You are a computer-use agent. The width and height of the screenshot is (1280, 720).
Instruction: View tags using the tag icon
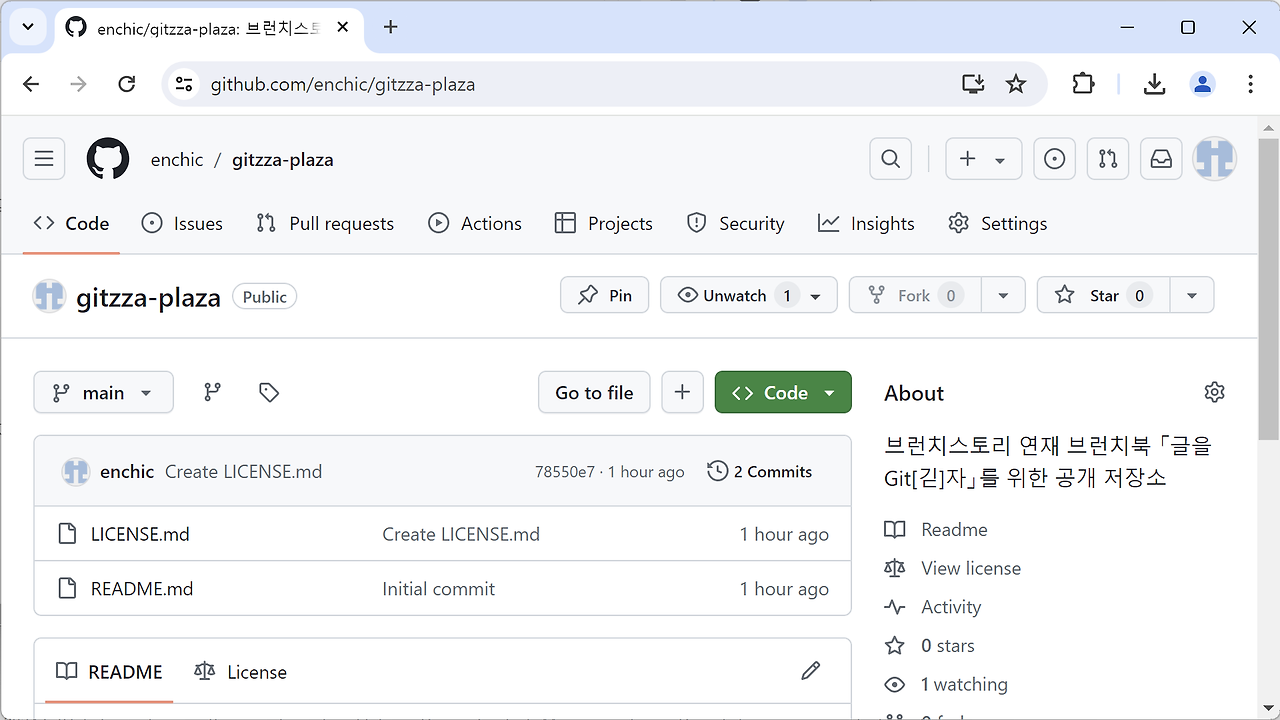coord(268,392)
